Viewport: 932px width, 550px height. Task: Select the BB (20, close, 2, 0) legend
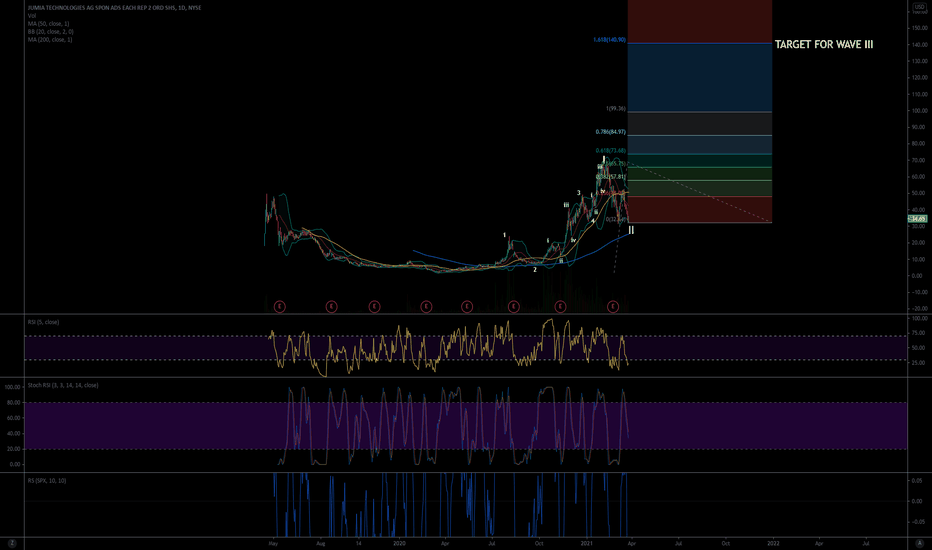[51, 32]
